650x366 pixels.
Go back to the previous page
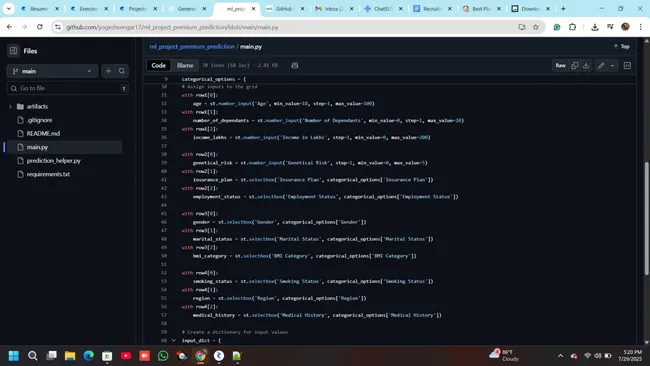(x=10, y=27)
